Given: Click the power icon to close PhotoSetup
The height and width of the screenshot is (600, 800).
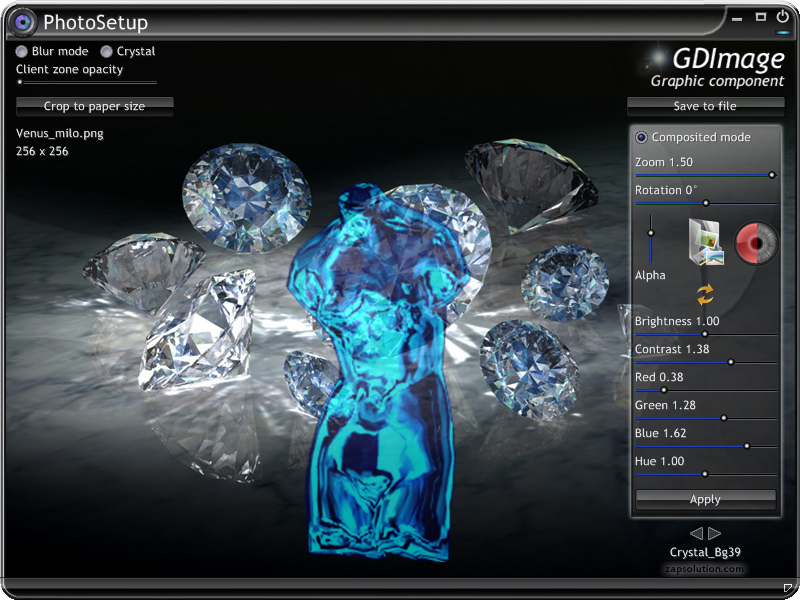Looking at the screenshot, I should [783, 17].
